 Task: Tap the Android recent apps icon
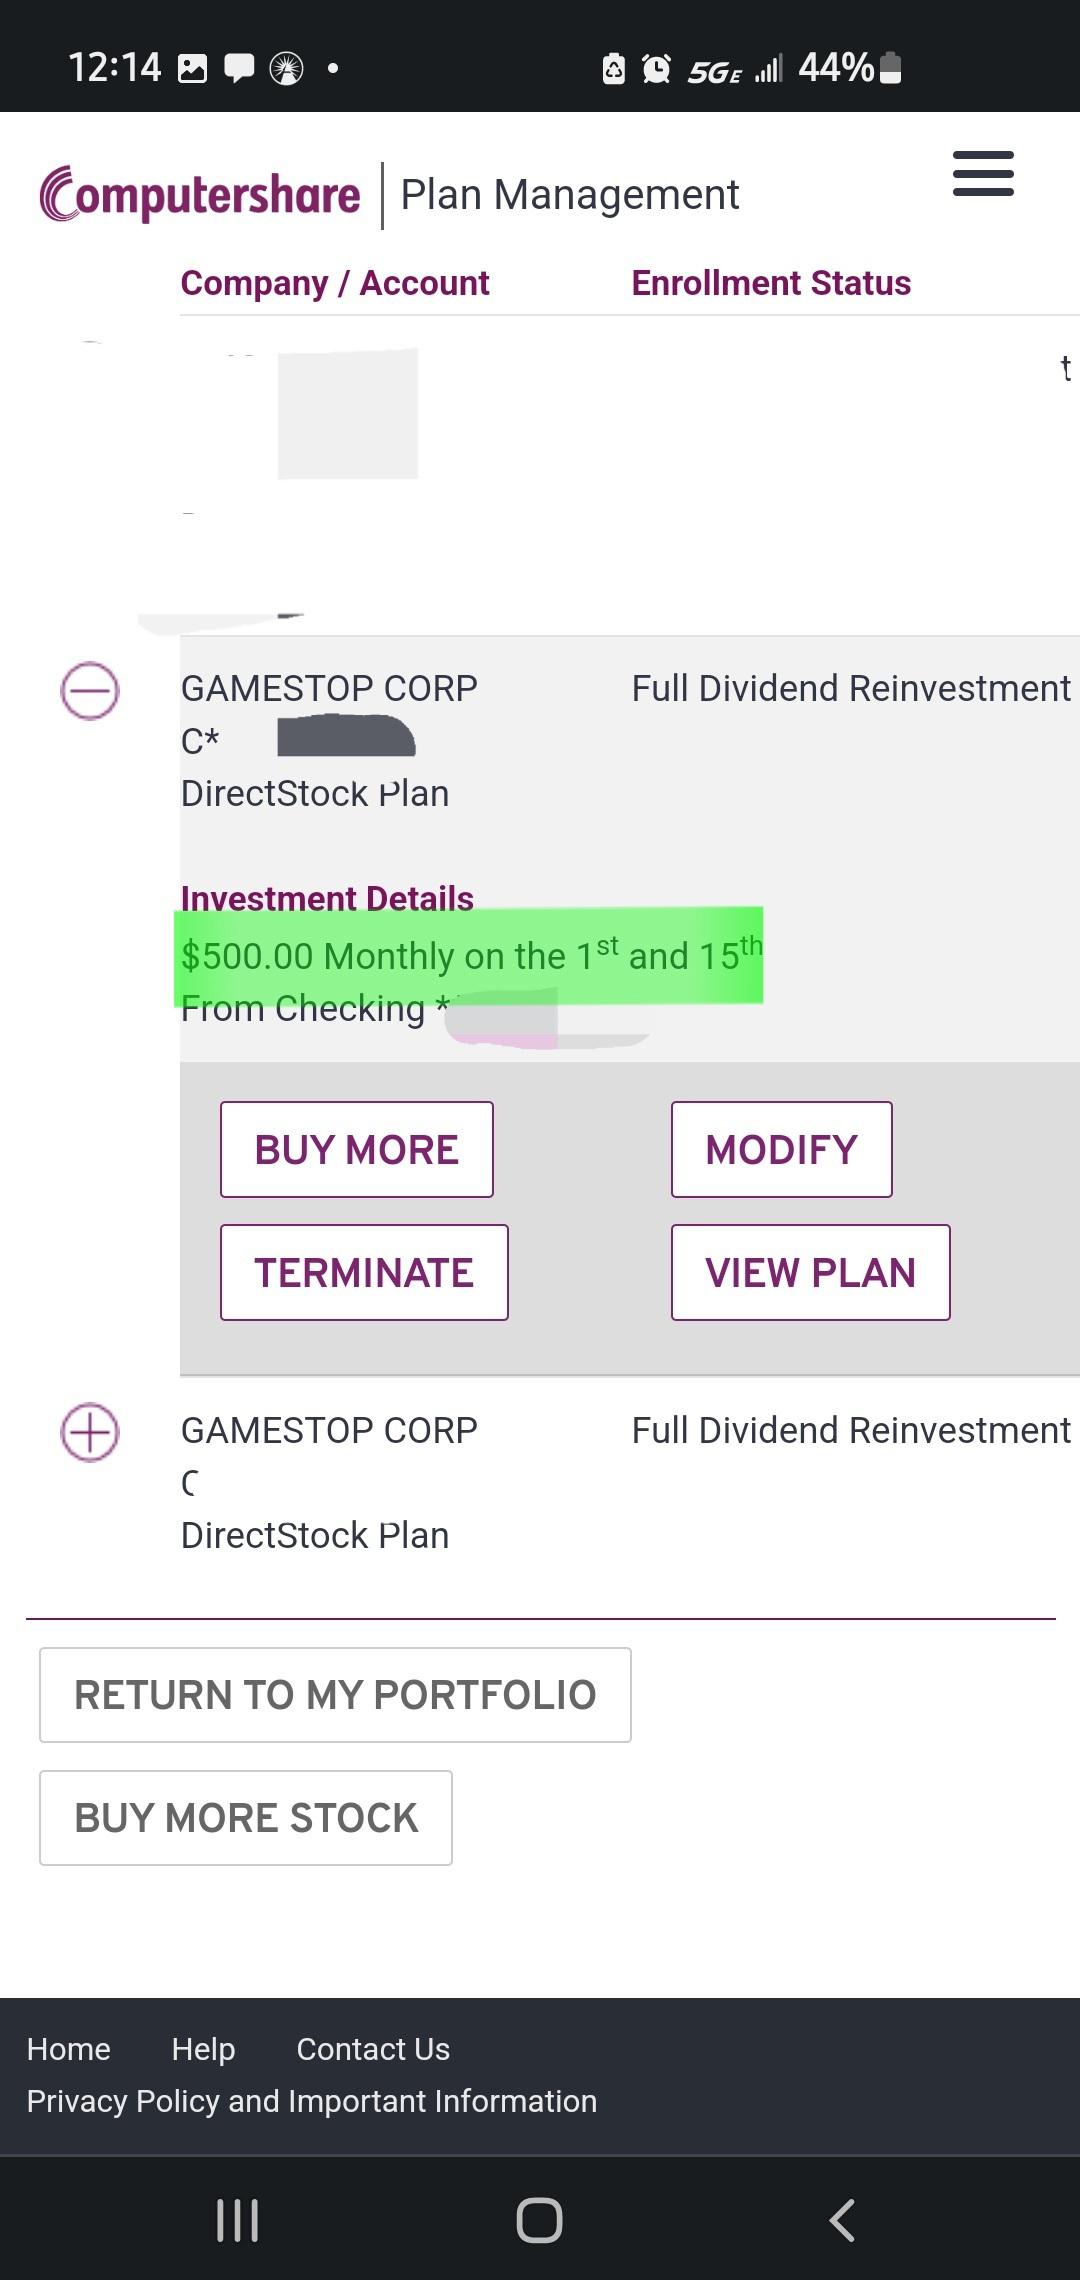tap(238, 2220)
